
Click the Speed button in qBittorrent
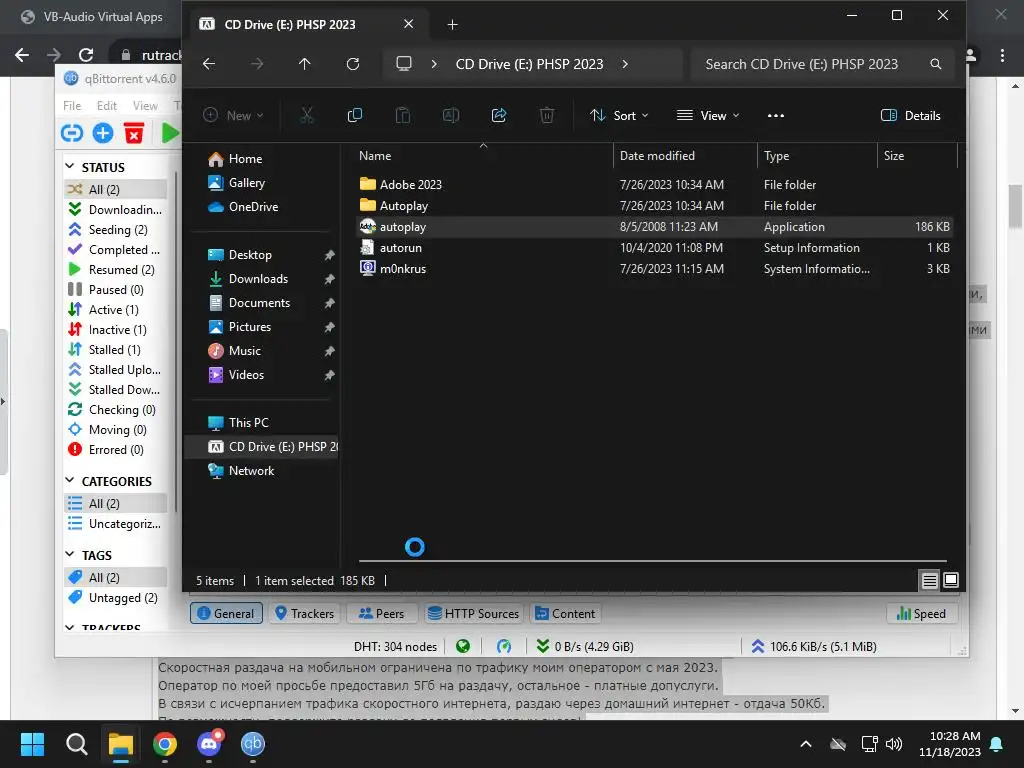(921, 613)
